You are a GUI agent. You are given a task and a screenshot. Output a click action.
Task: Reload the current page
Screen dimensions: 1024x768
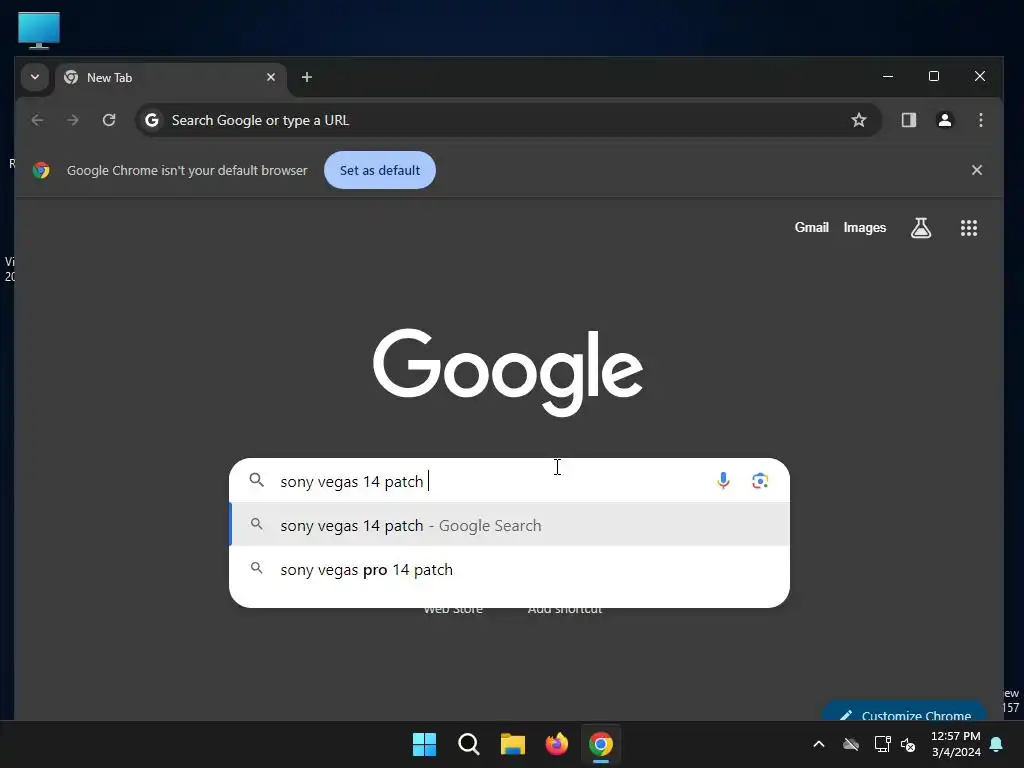tap(109, 120)
